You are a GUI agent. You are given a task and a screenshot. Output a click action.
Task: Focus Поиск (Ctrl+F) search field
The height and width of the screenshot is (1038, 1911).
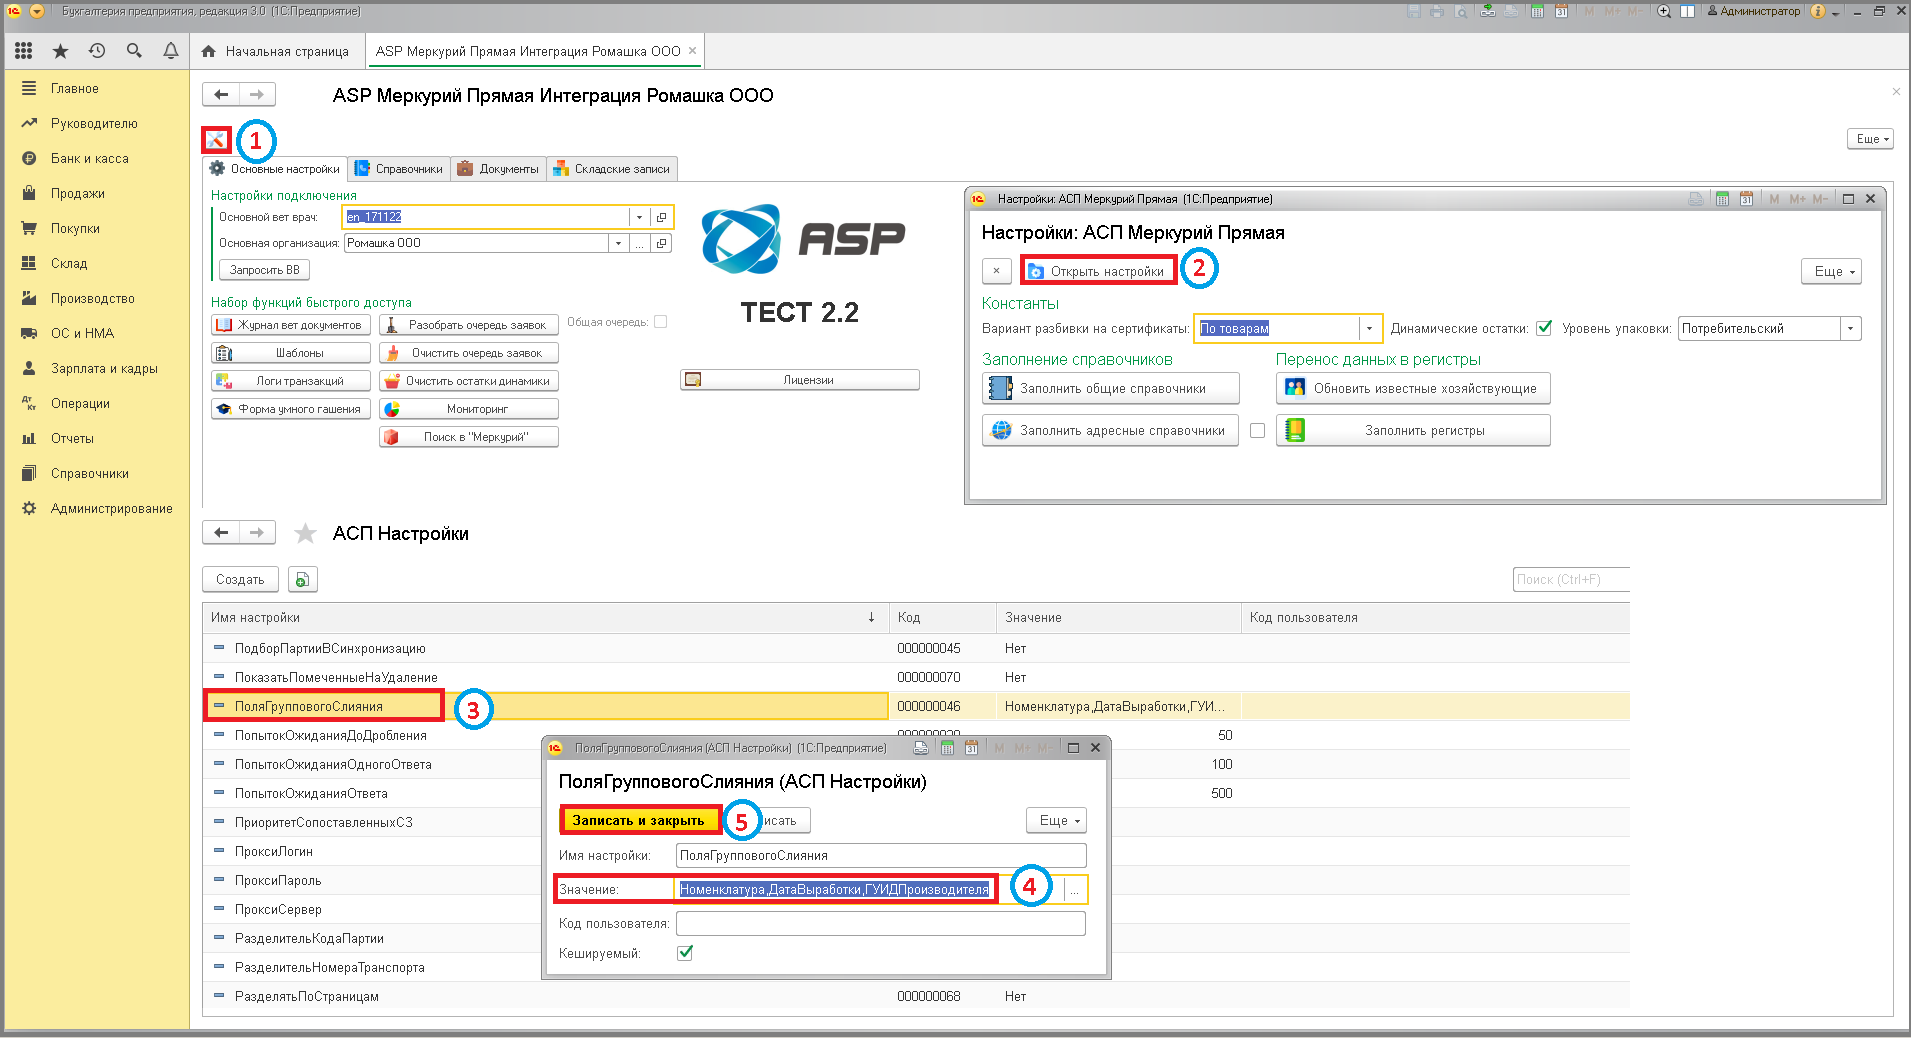tap(1571, 579)
